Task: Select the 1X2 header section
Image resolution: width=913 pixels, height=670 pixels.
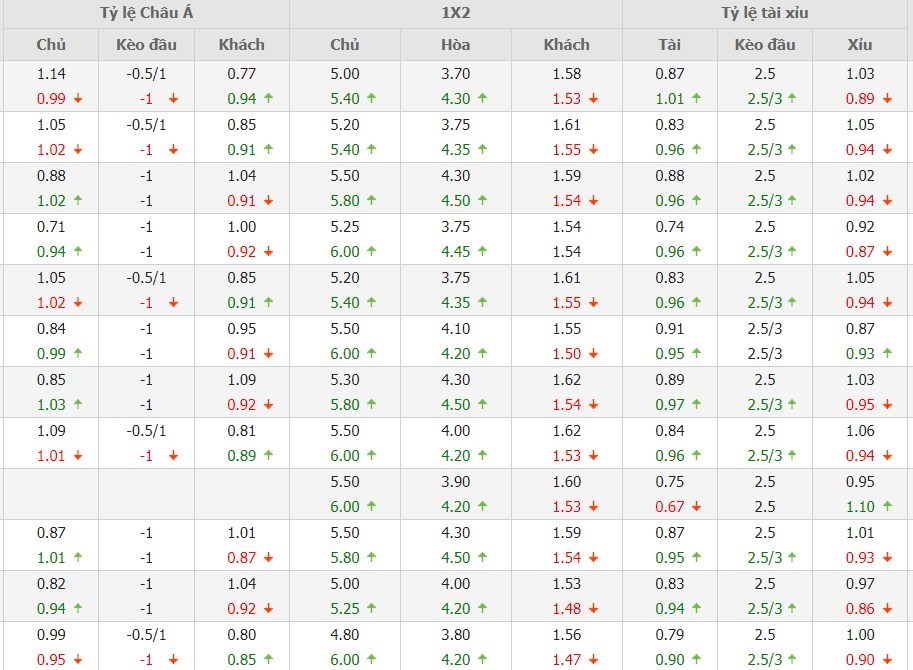Action: click(455, 14)
